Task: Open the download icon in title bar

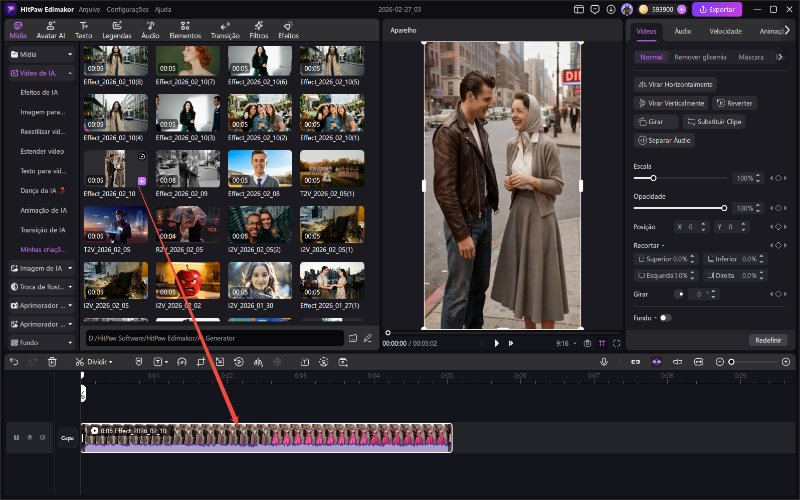Action: coord(611,9)
